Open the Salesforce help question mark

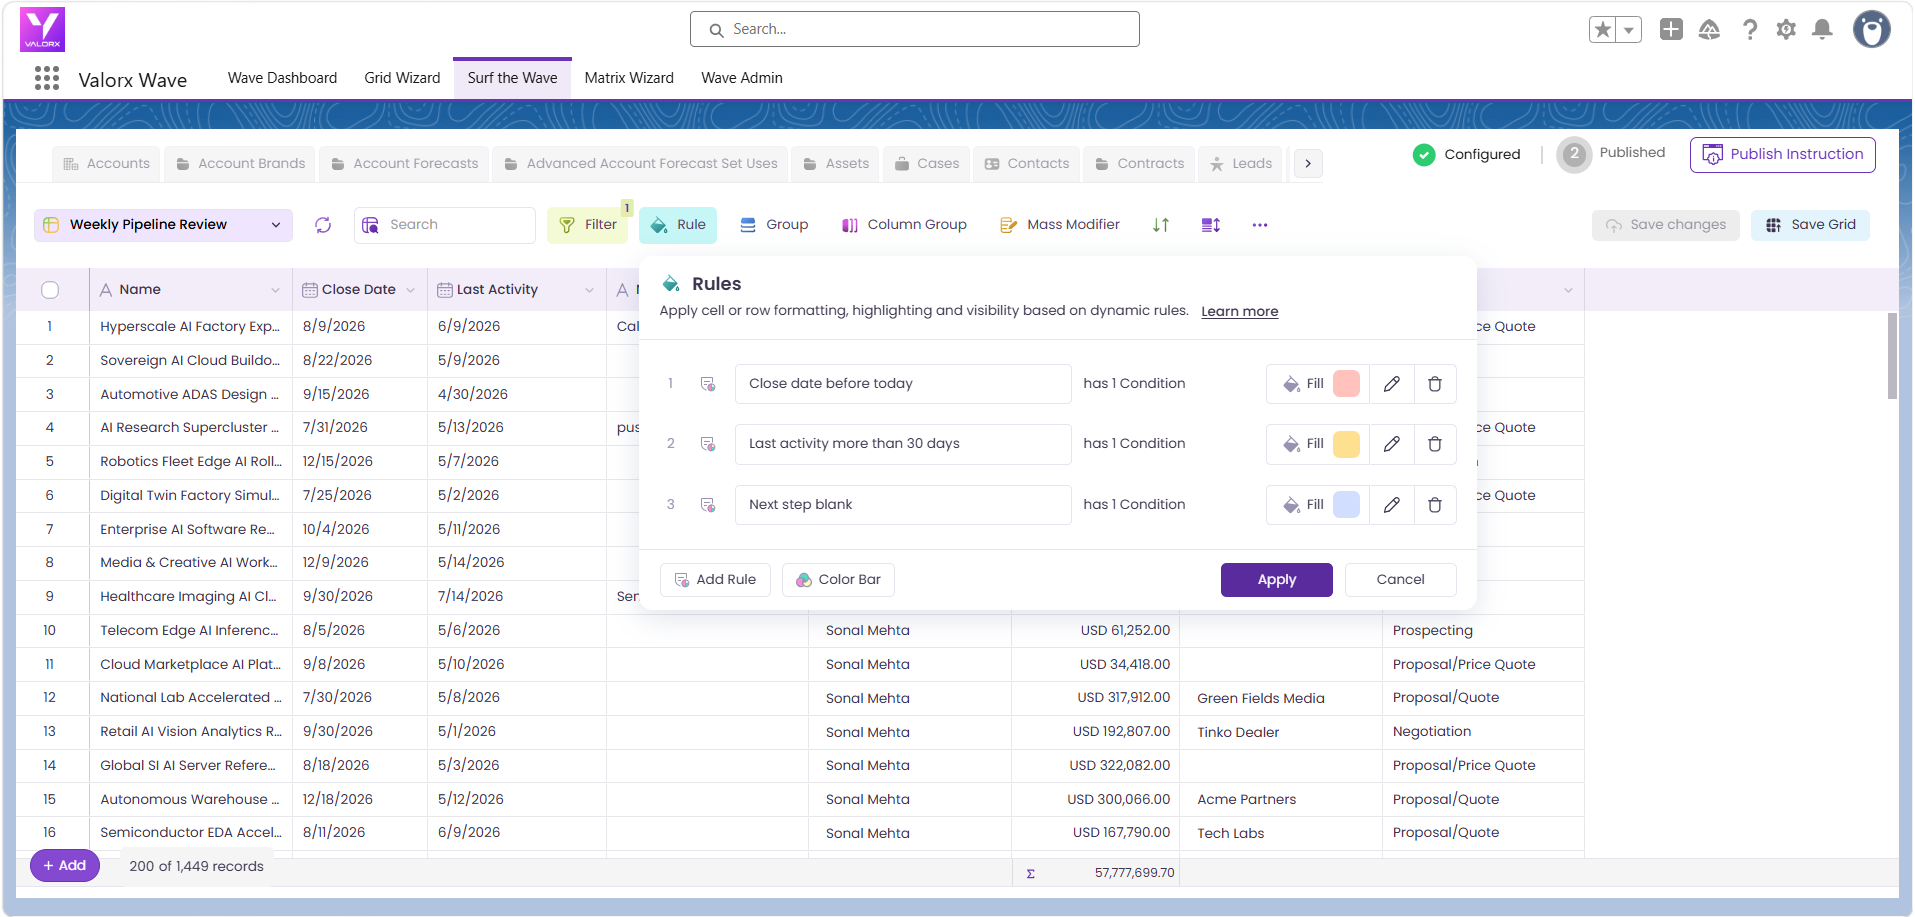click(1749, 30)
